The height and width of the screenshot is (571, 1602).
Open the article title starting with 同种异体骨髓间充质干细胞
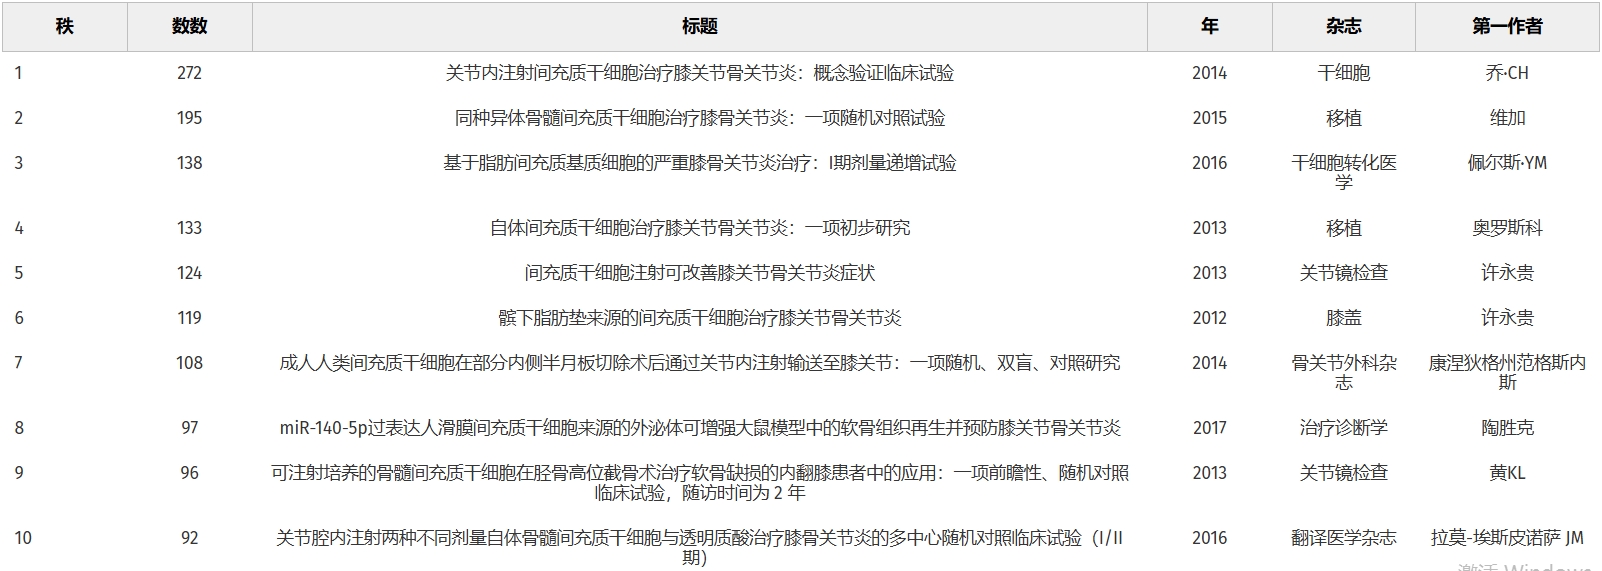(699, 118)
